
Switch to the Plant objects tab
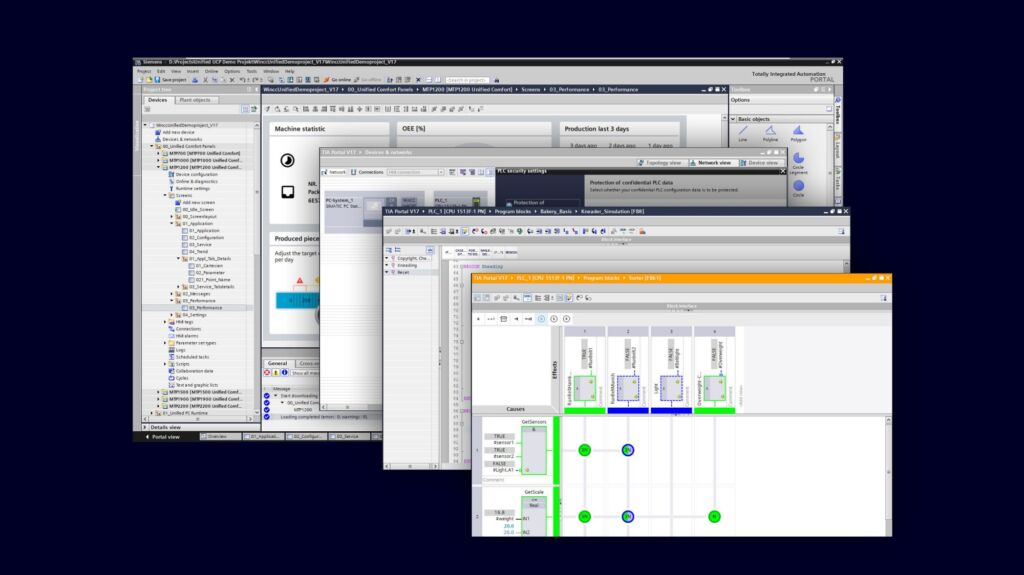pyautogui.click(x=195, y=100)
